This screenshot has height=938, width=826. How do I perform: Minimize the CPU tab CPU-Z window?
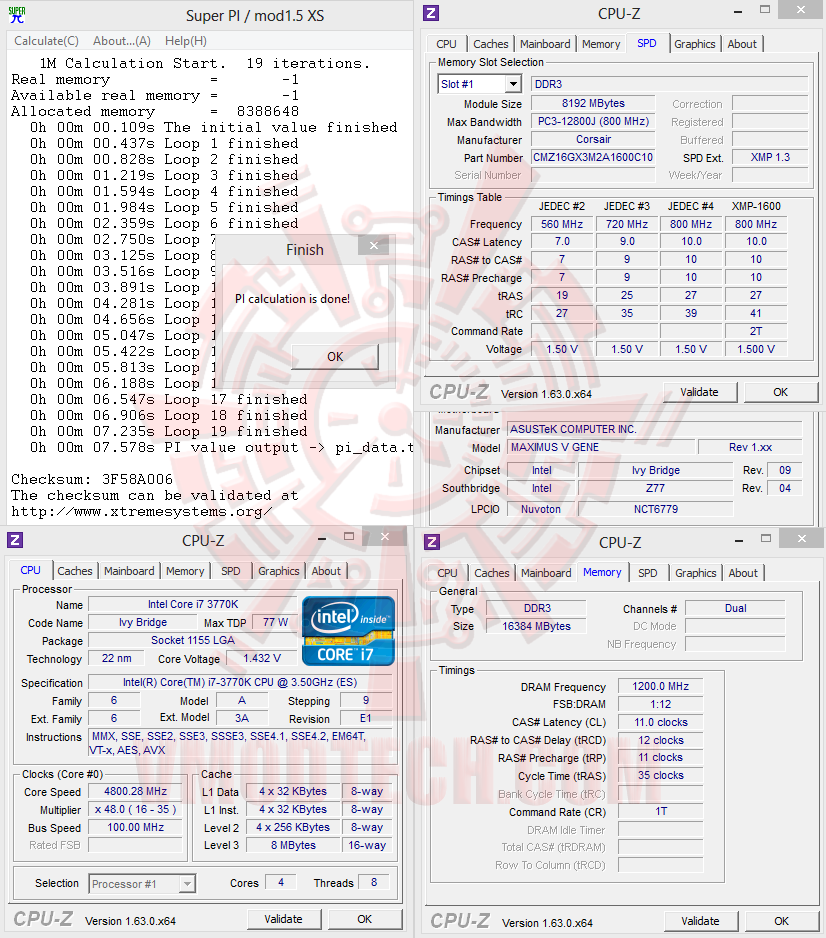pyautogui.click(x=322, y=538)
